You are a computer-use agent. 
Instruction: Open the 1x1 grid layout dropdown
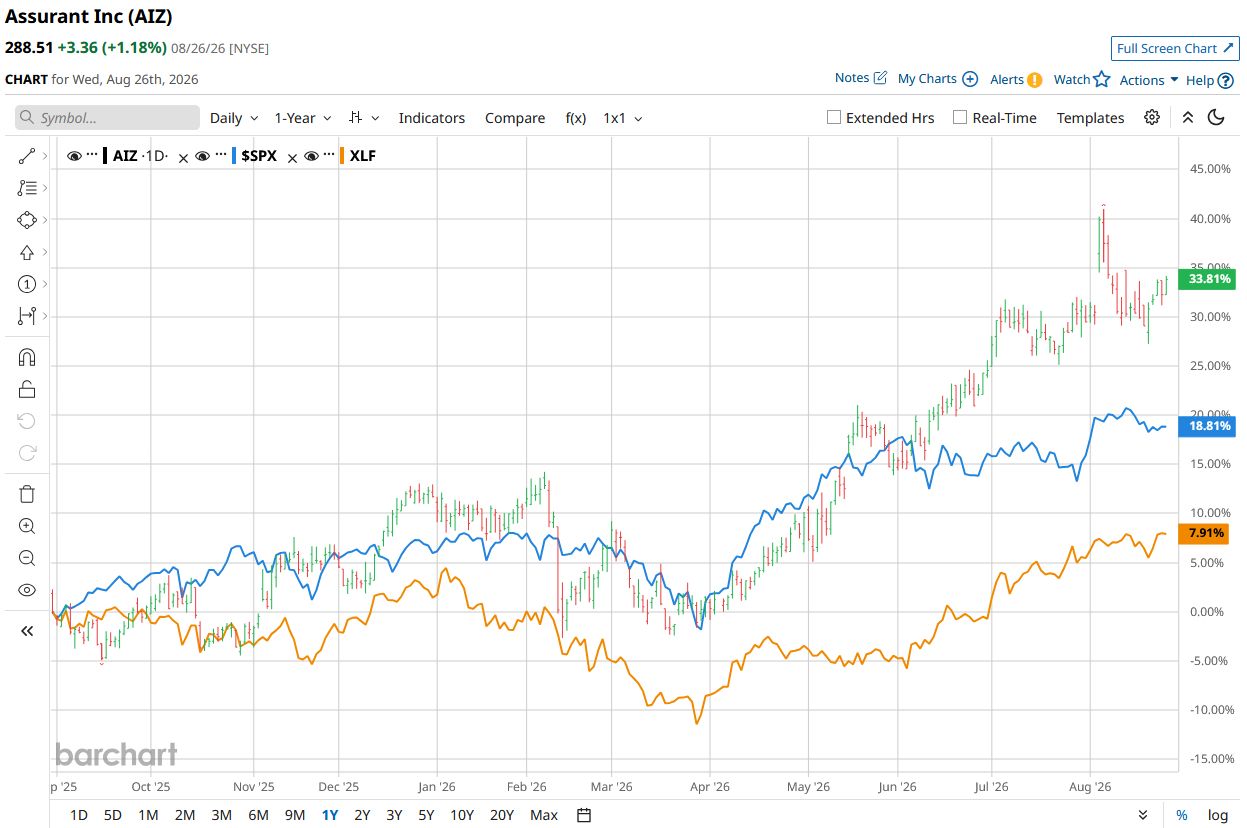point(623,118)
